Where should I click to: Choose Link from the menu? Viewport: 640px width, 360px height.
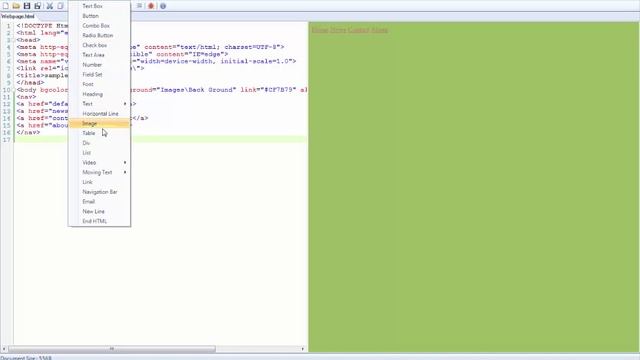pyautogui.click(x=100, y=182)
